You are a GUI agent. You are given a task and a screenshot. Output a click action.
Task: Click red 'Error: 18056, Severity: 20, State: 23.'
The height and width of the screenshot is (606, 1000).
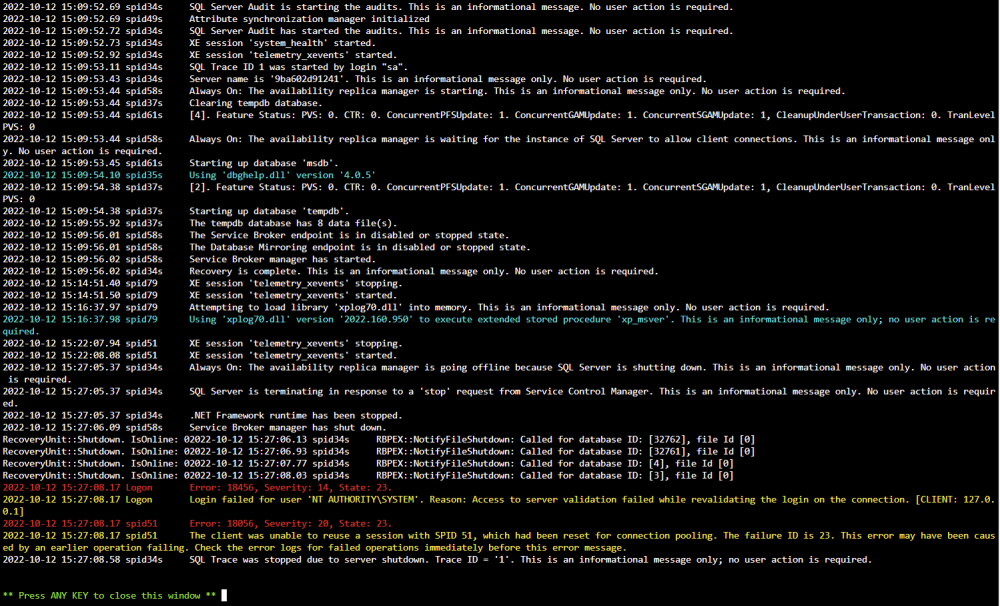point(290,524)
